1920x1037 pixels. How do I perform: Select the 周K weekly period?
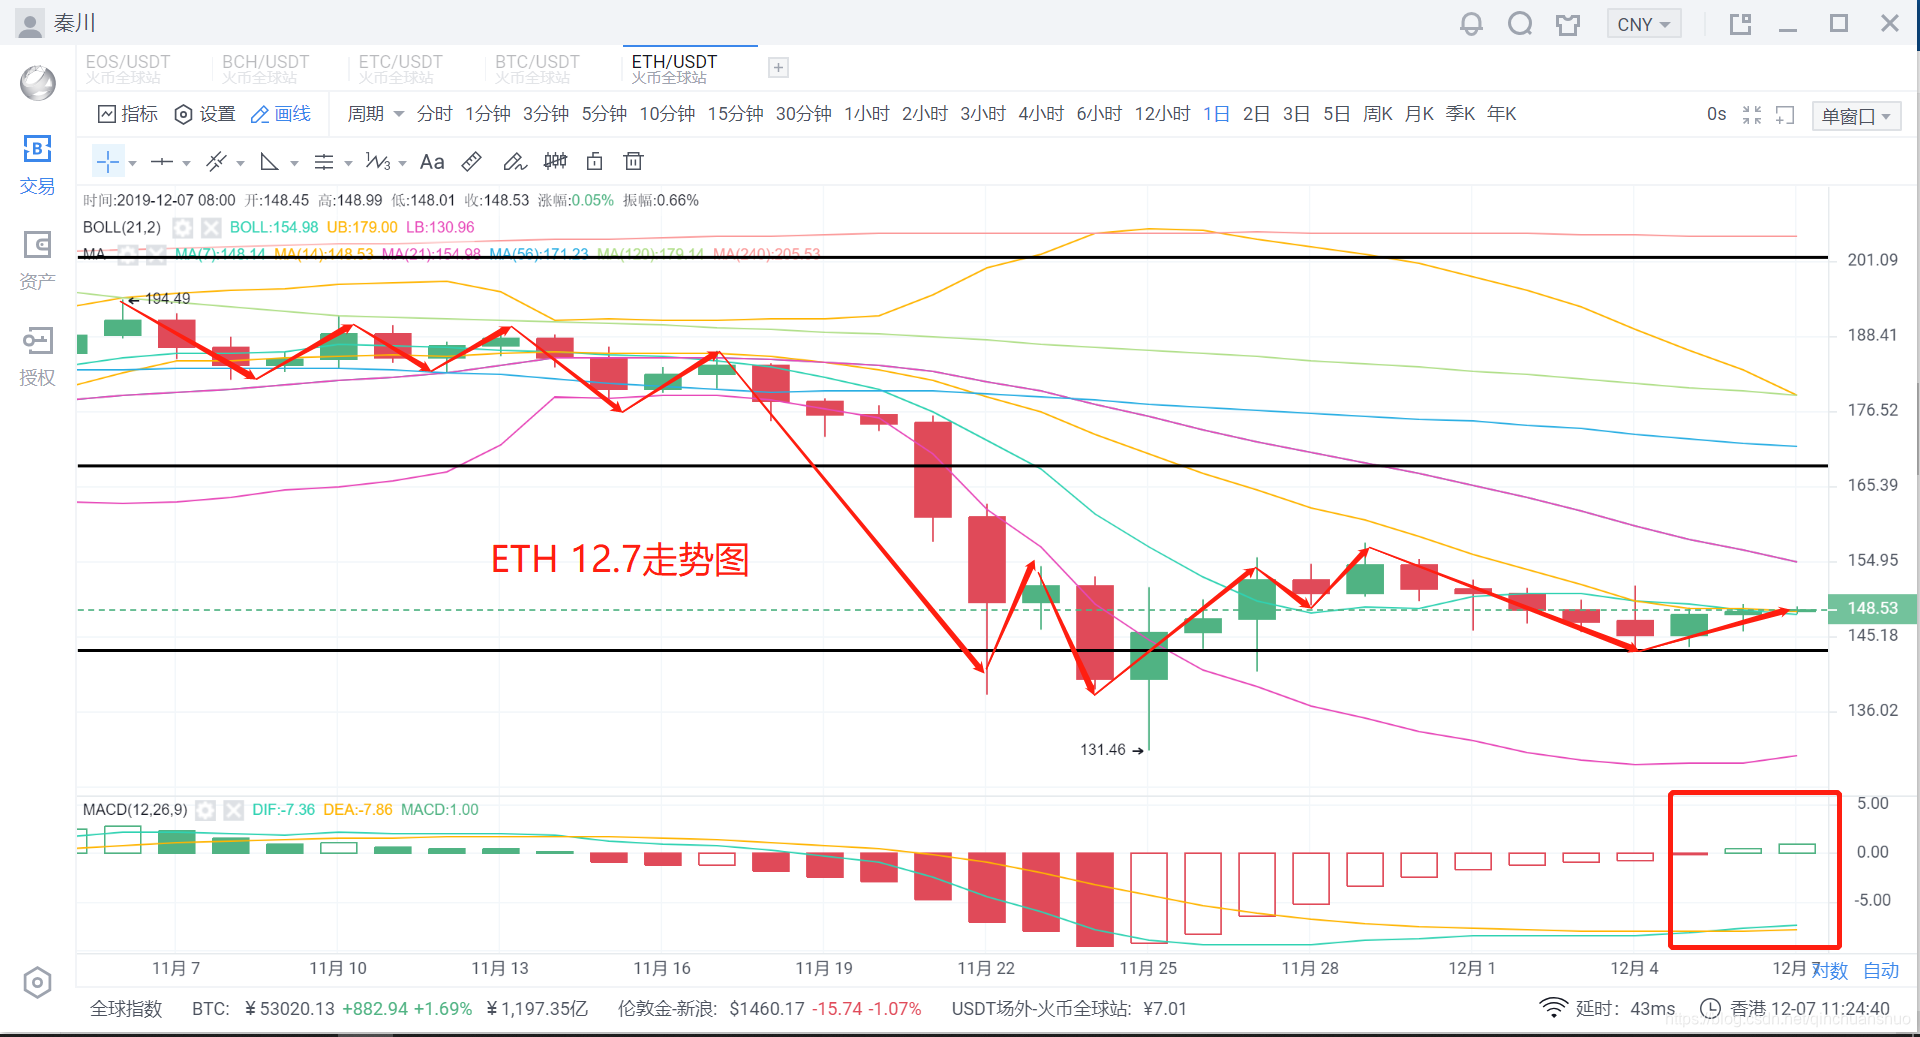coord(1378,114)
